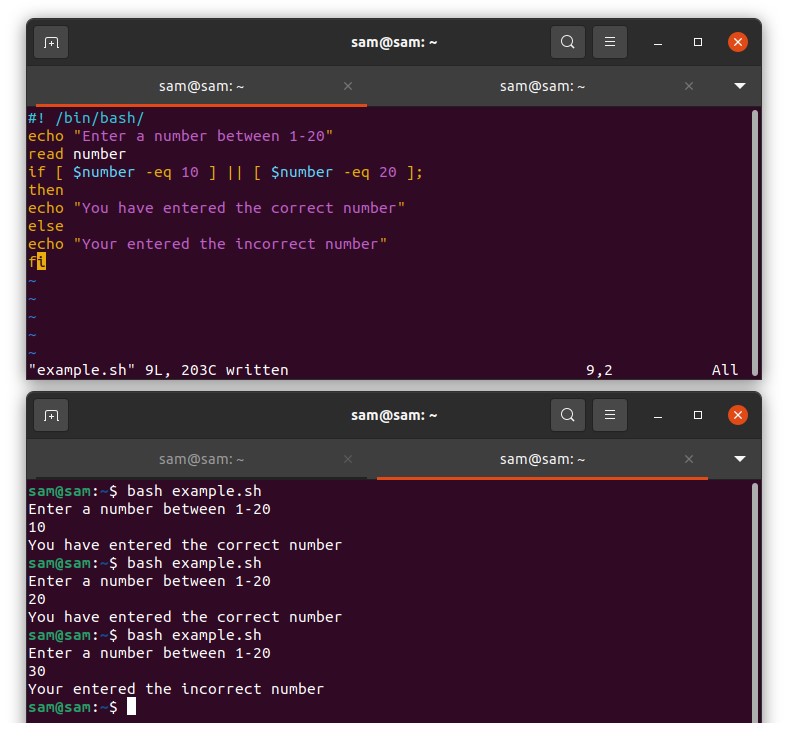Close the second tab in the bottom terminal
786x746 pixels.
click(689, 459)
